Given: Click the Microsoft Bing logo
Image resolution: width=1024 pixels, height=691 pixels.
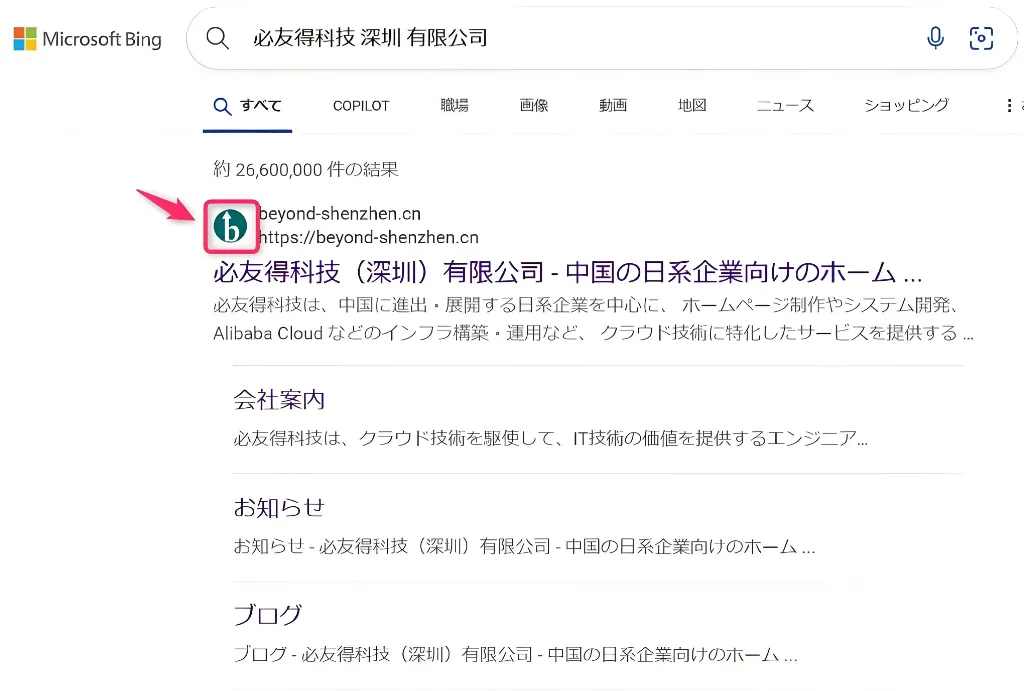Looking at the screenshot, I should click(87, 39).
